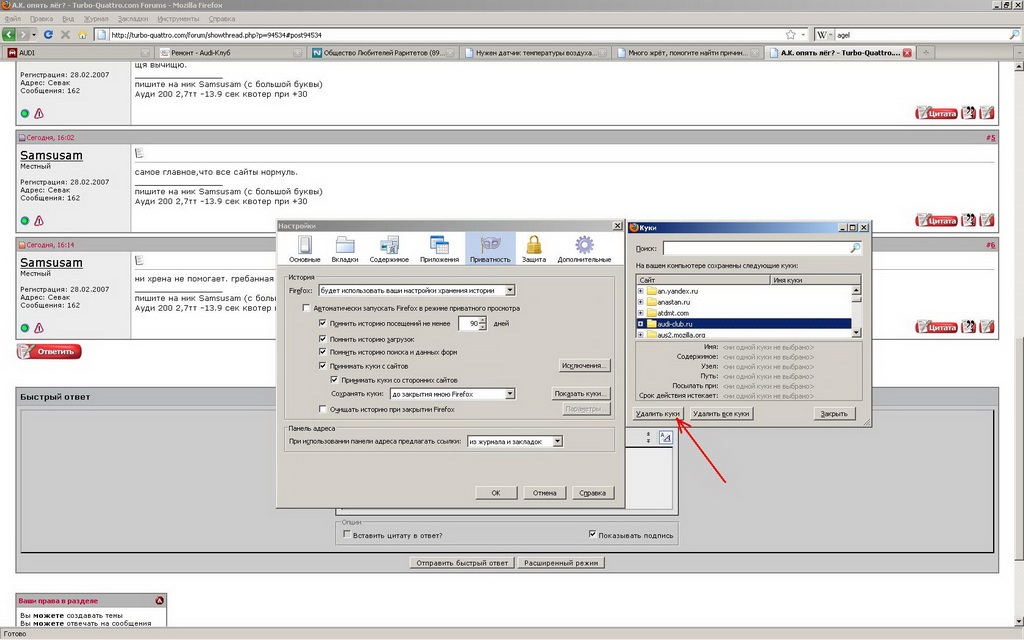1024x640 pixels.
Task: Toggle Очищать историю при закрытии Firefox
Action: point(322,409)
